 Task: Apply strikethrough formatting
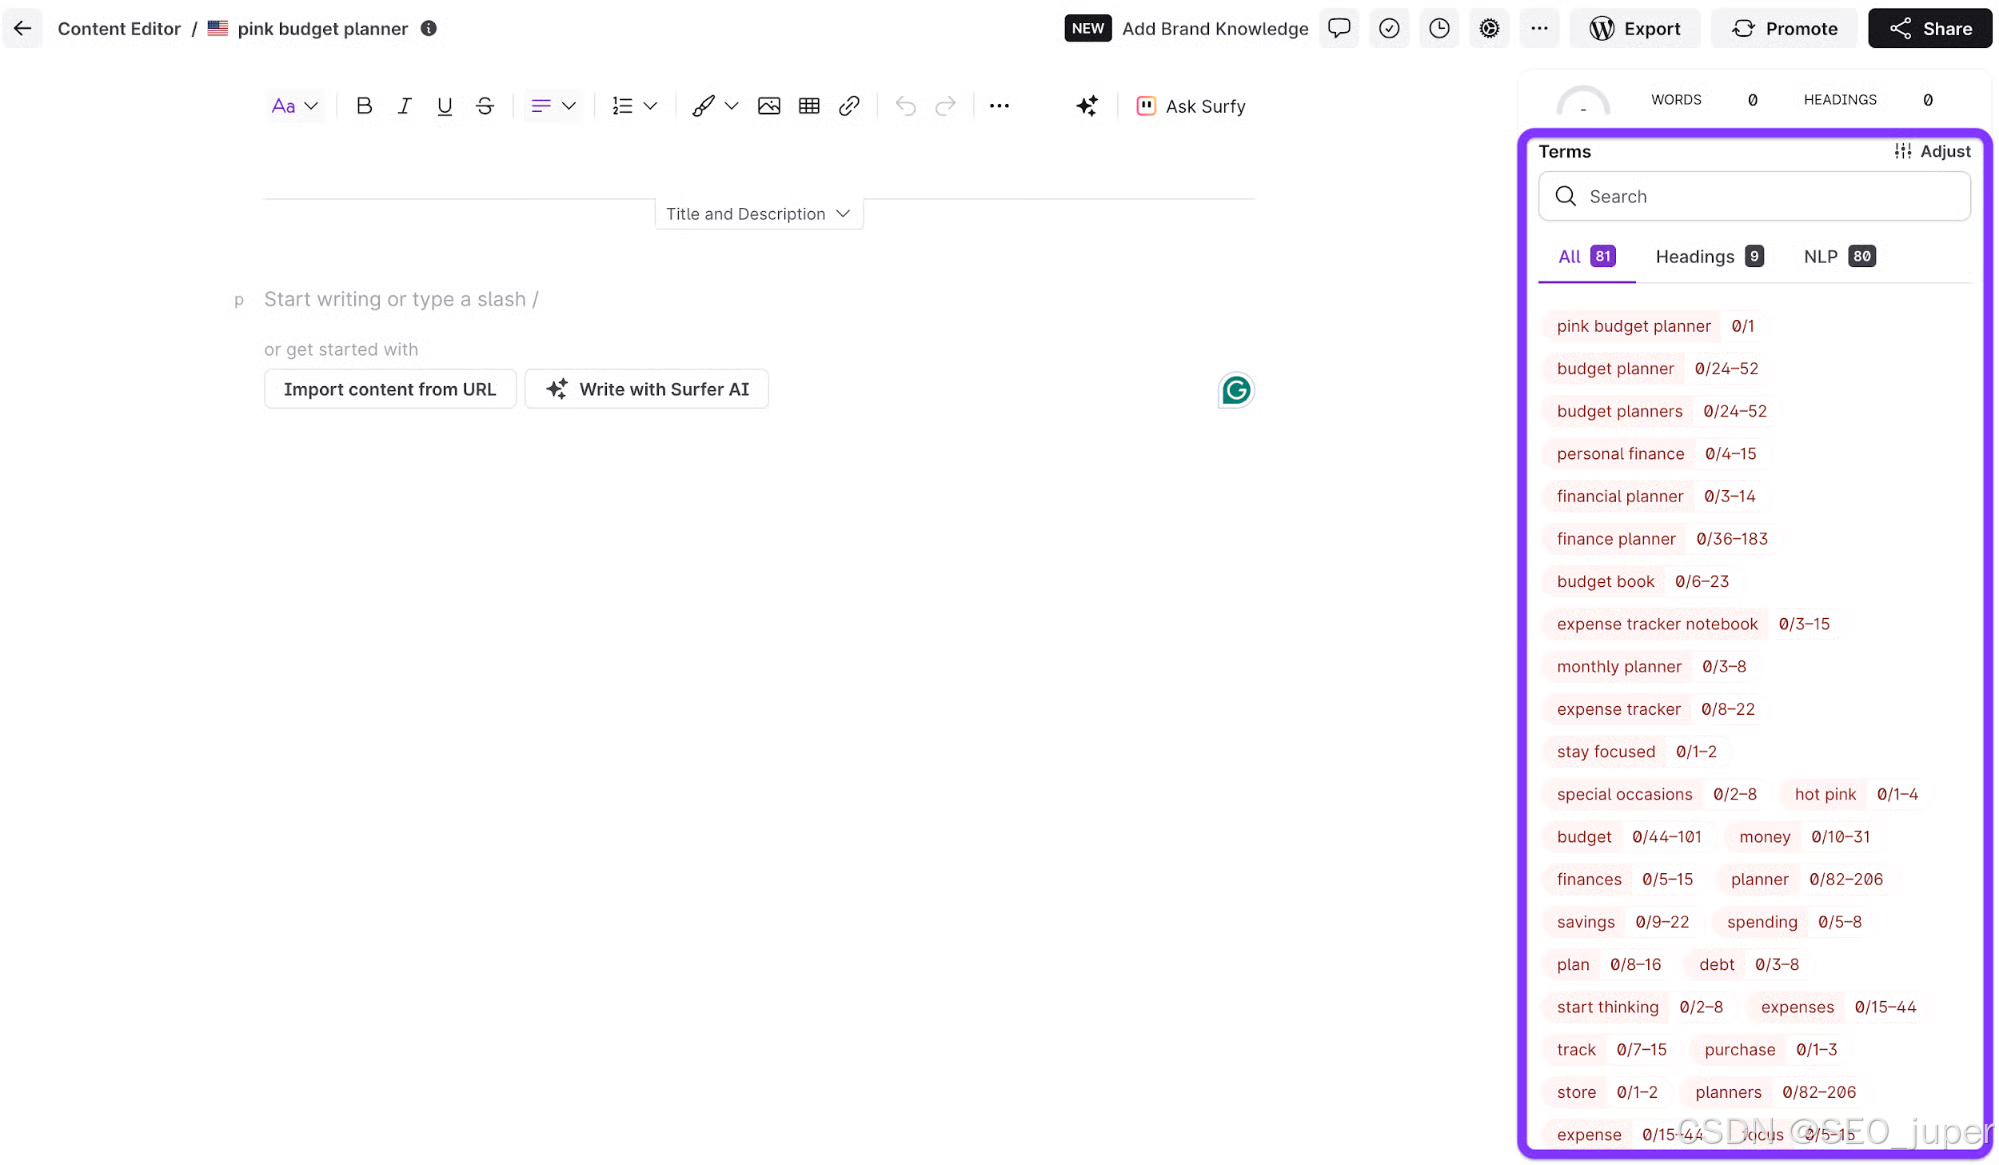[x=485, y=106]
